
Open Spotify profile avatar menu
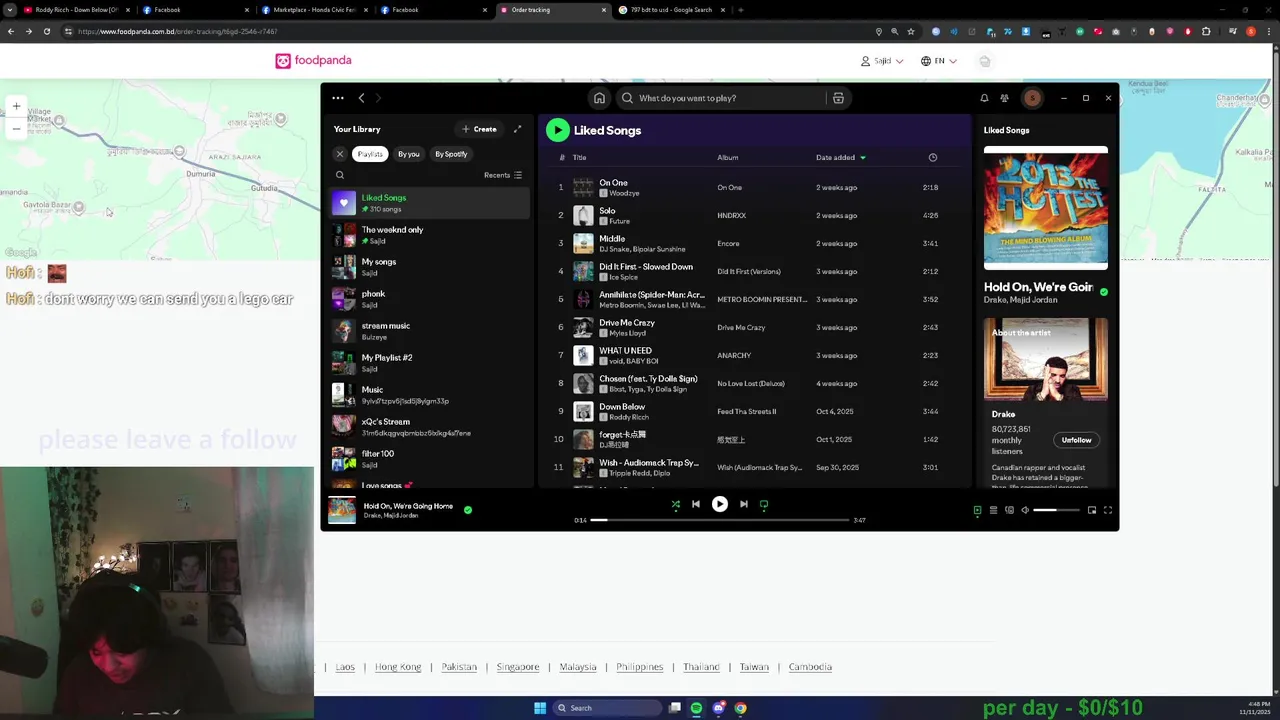[1032, 98]
